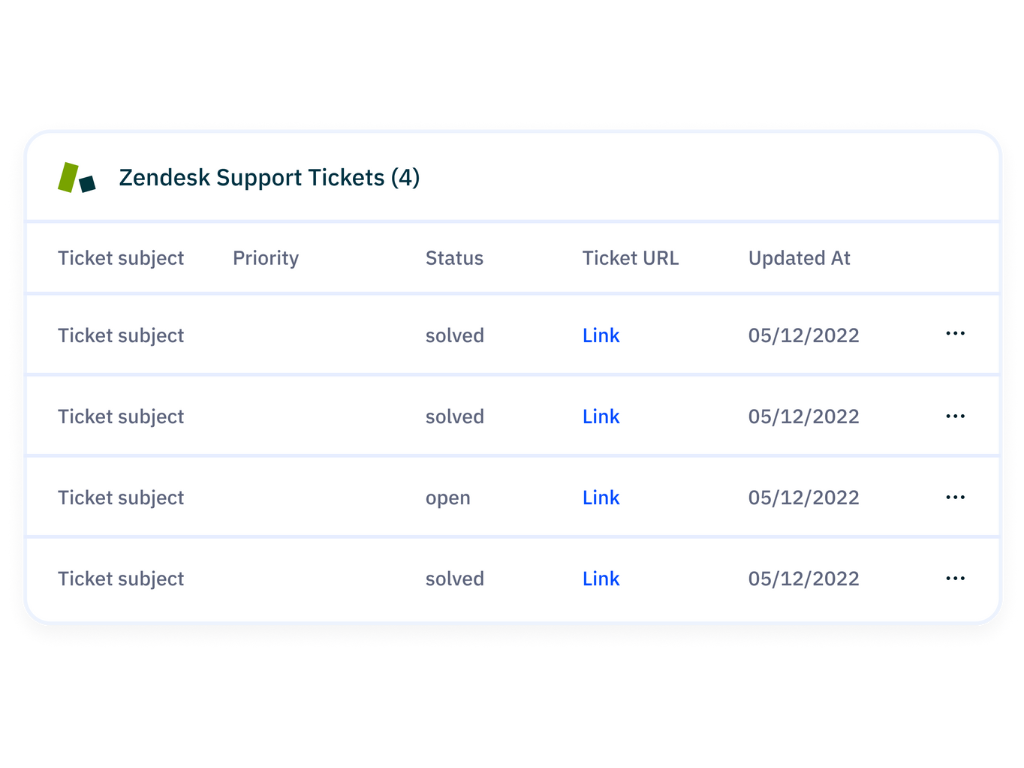Sort by Updated At column header
Screen dimensions: 1024x768
pos(799,258)
